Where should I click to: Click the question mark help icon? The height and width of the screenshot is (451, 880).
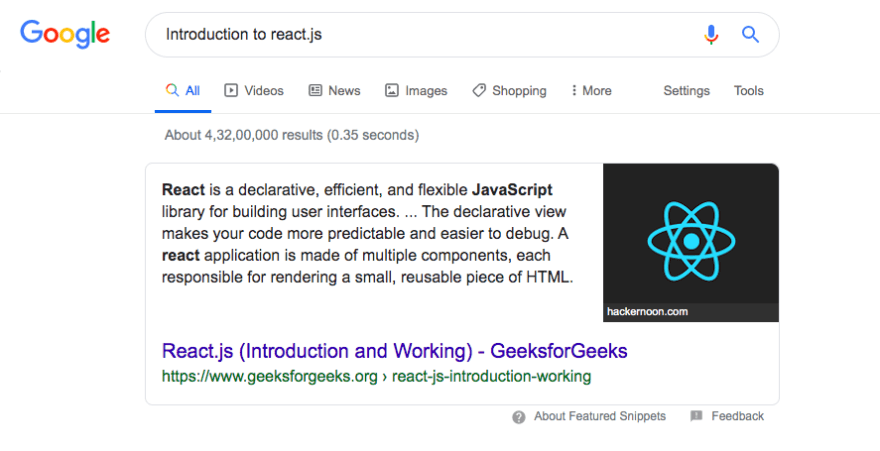point(519,417)
